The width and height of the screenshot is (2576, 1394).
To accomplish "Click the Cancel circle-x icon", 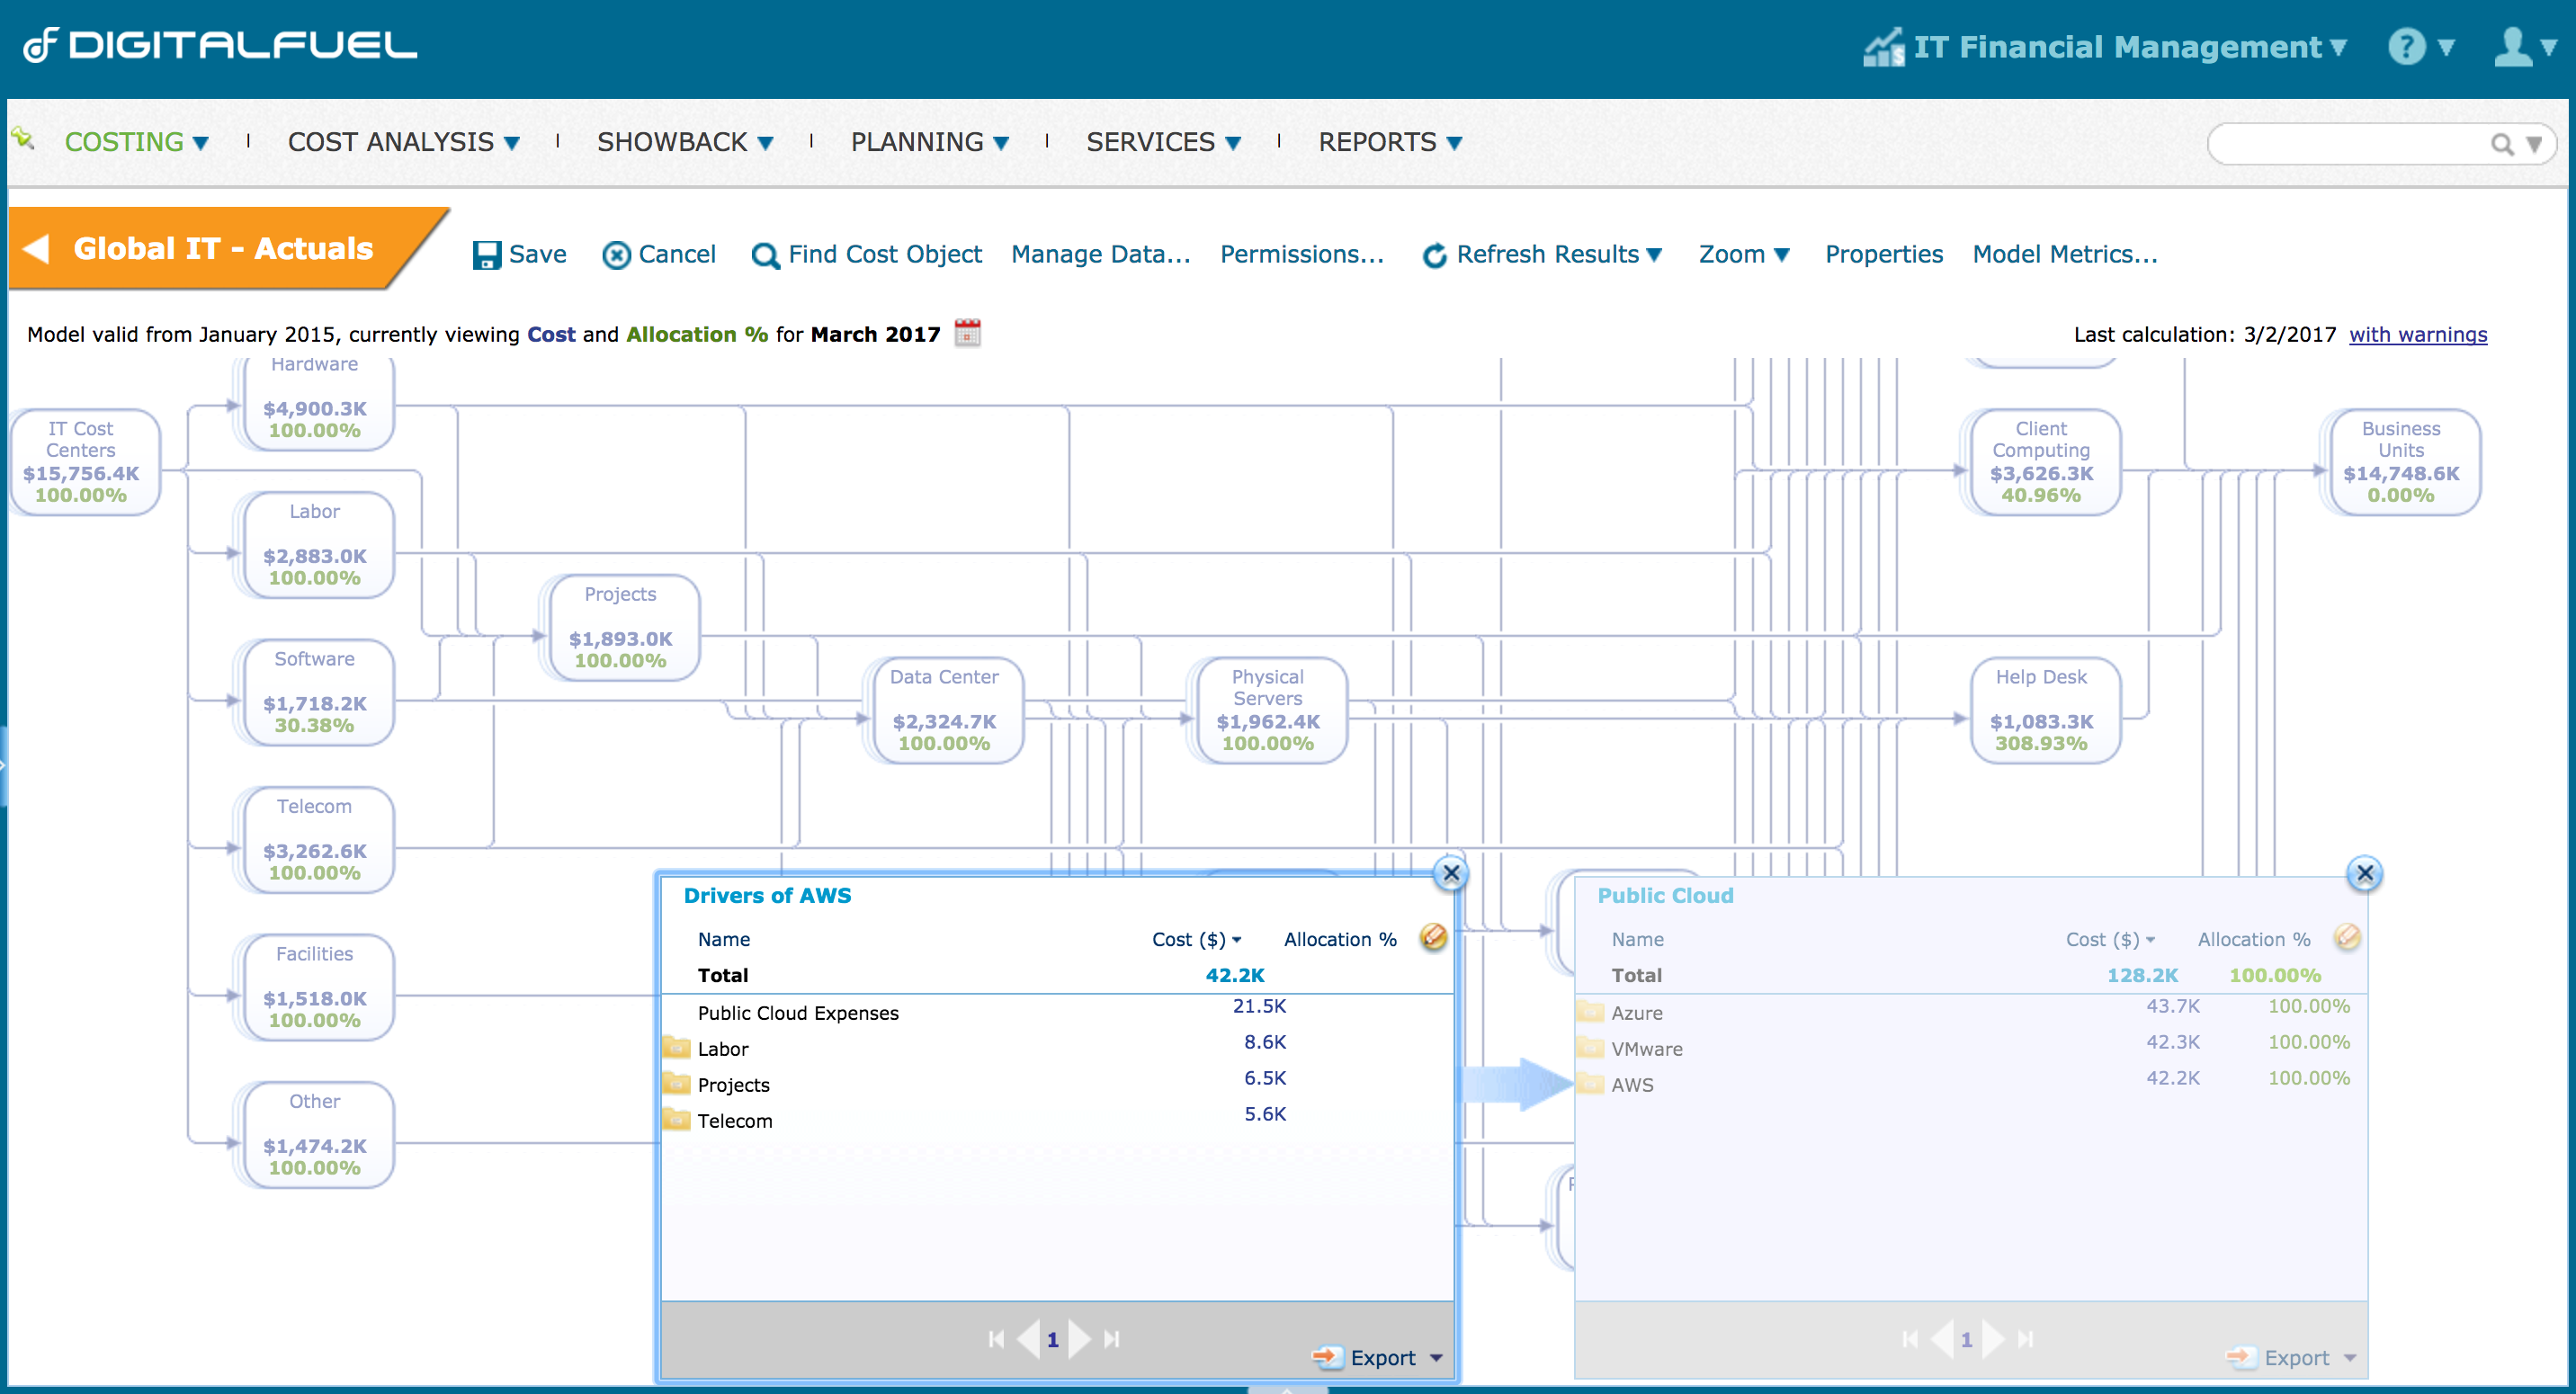I will click(x=616, y=255).
